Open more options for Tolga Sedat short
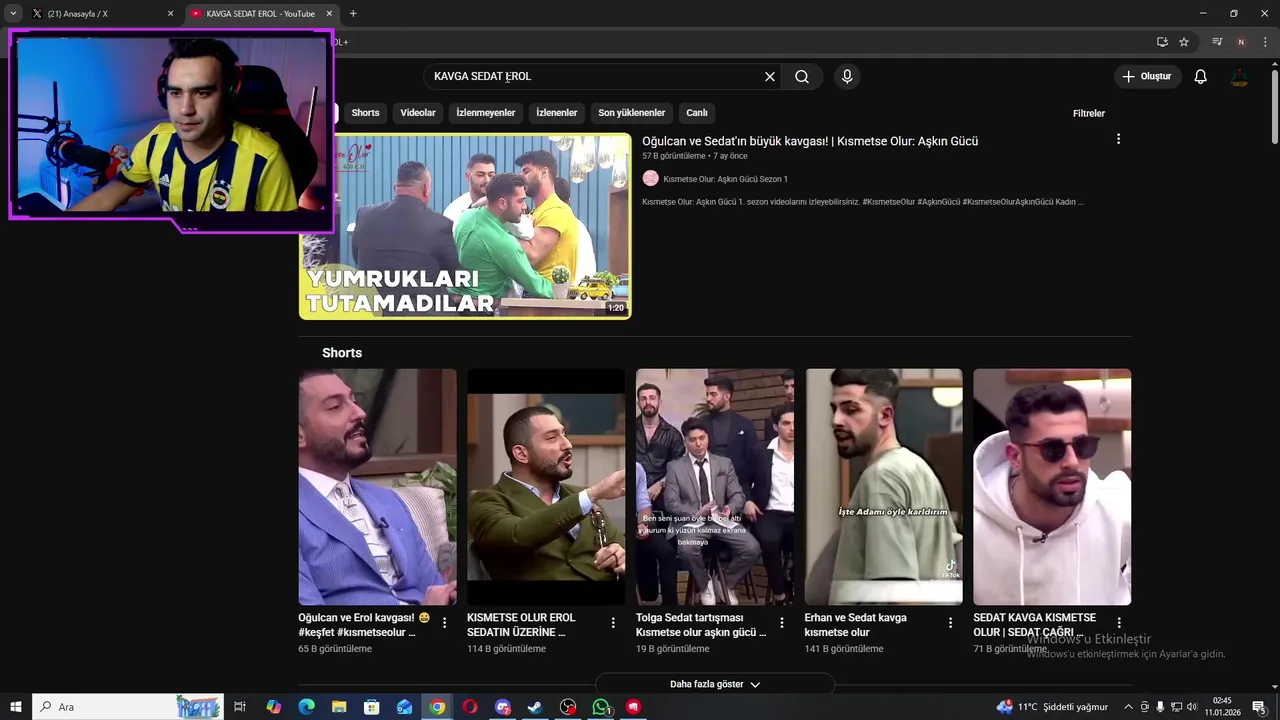This screenshot has width=1280, height=720. click(x=782, y=623)
